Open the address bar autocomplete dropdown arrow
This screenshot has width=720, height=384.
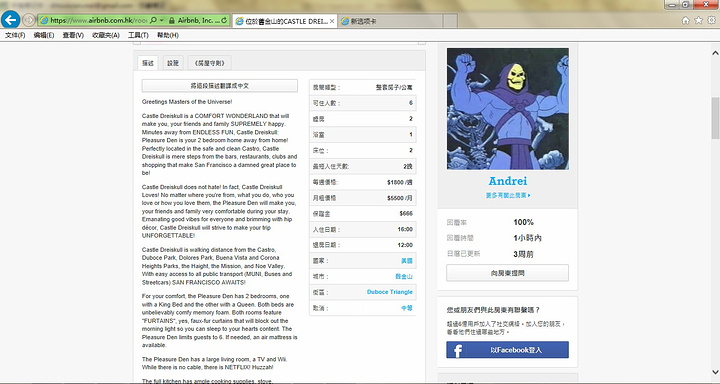pyautogui.click(x=162, y=20)
